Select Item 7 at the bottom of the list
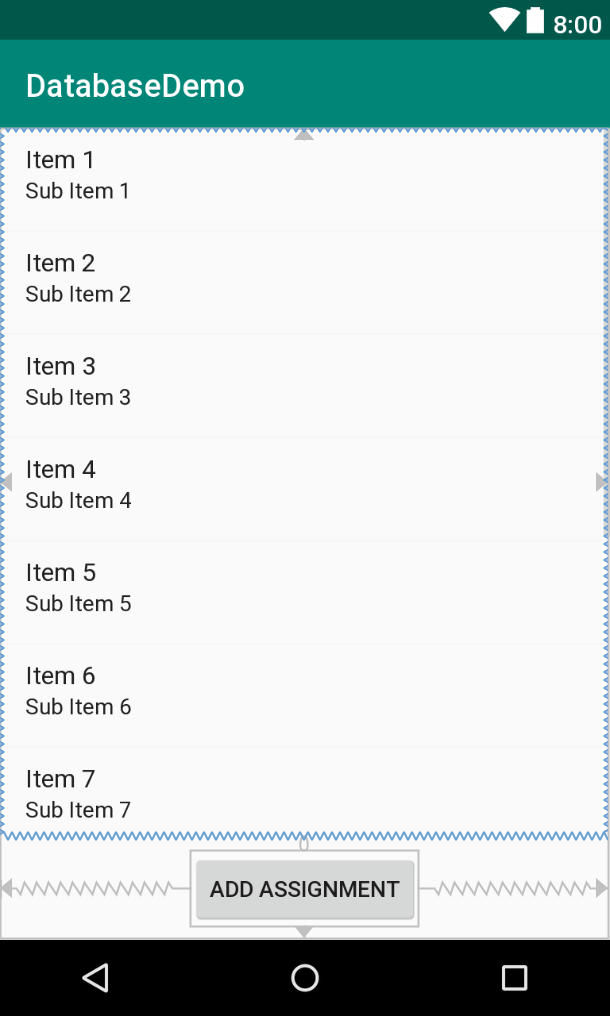This screenshot has height=1016, width=610. pos(60,778)
